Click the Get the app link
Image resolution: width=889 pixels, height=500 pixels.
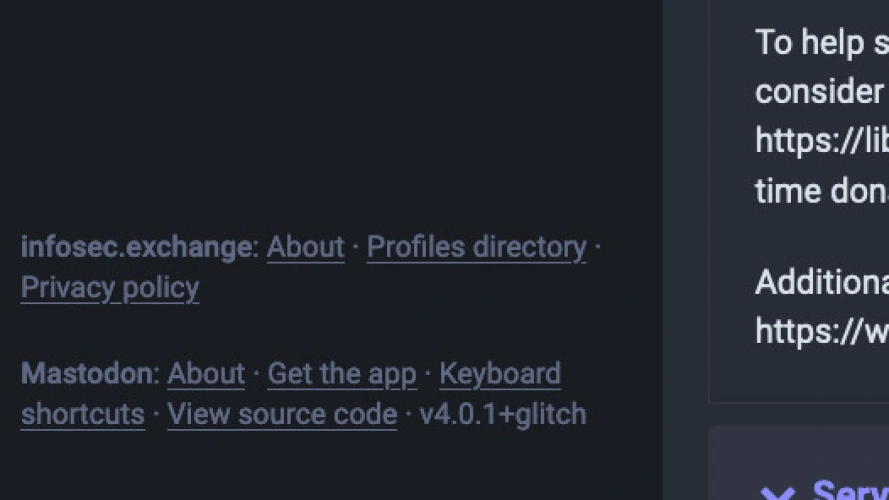click(342, 374)
